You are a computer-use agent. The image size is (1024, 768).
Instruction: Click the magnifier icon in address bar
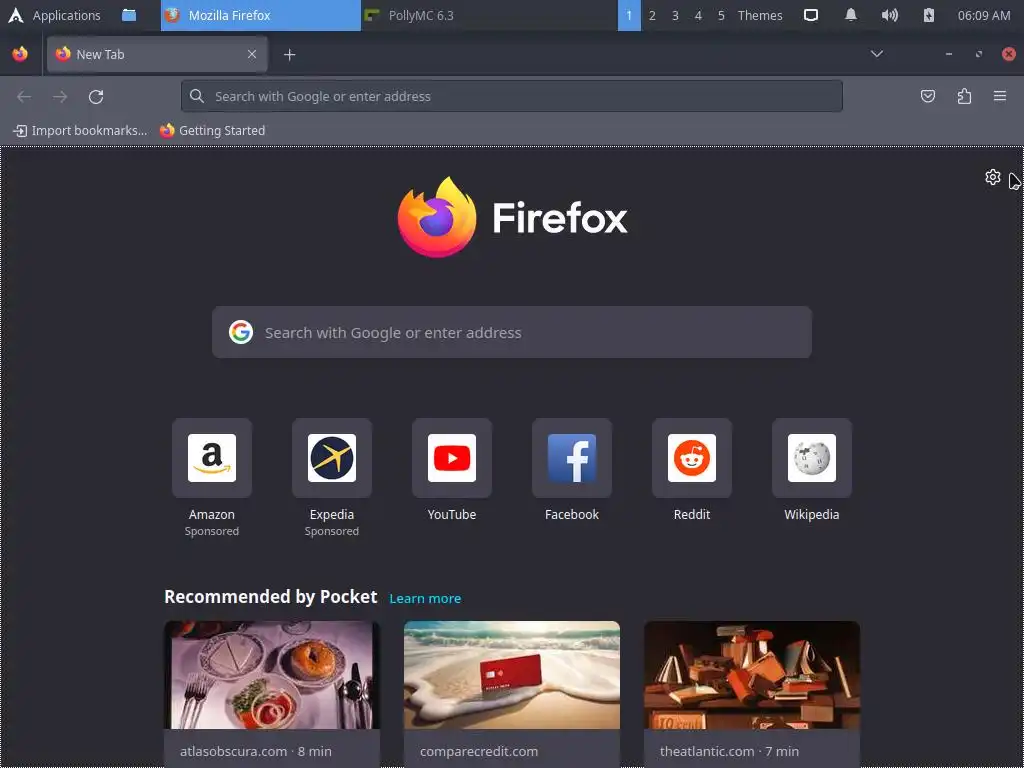tap(197, 96)
